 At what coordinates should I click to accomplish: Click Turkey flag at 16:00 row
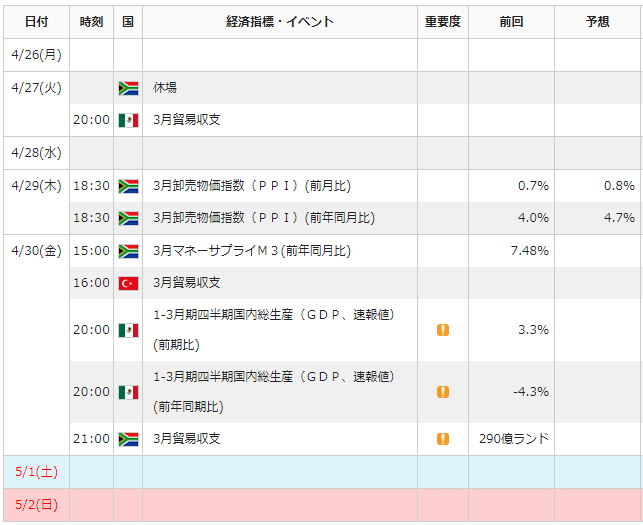tap(128, 283)
